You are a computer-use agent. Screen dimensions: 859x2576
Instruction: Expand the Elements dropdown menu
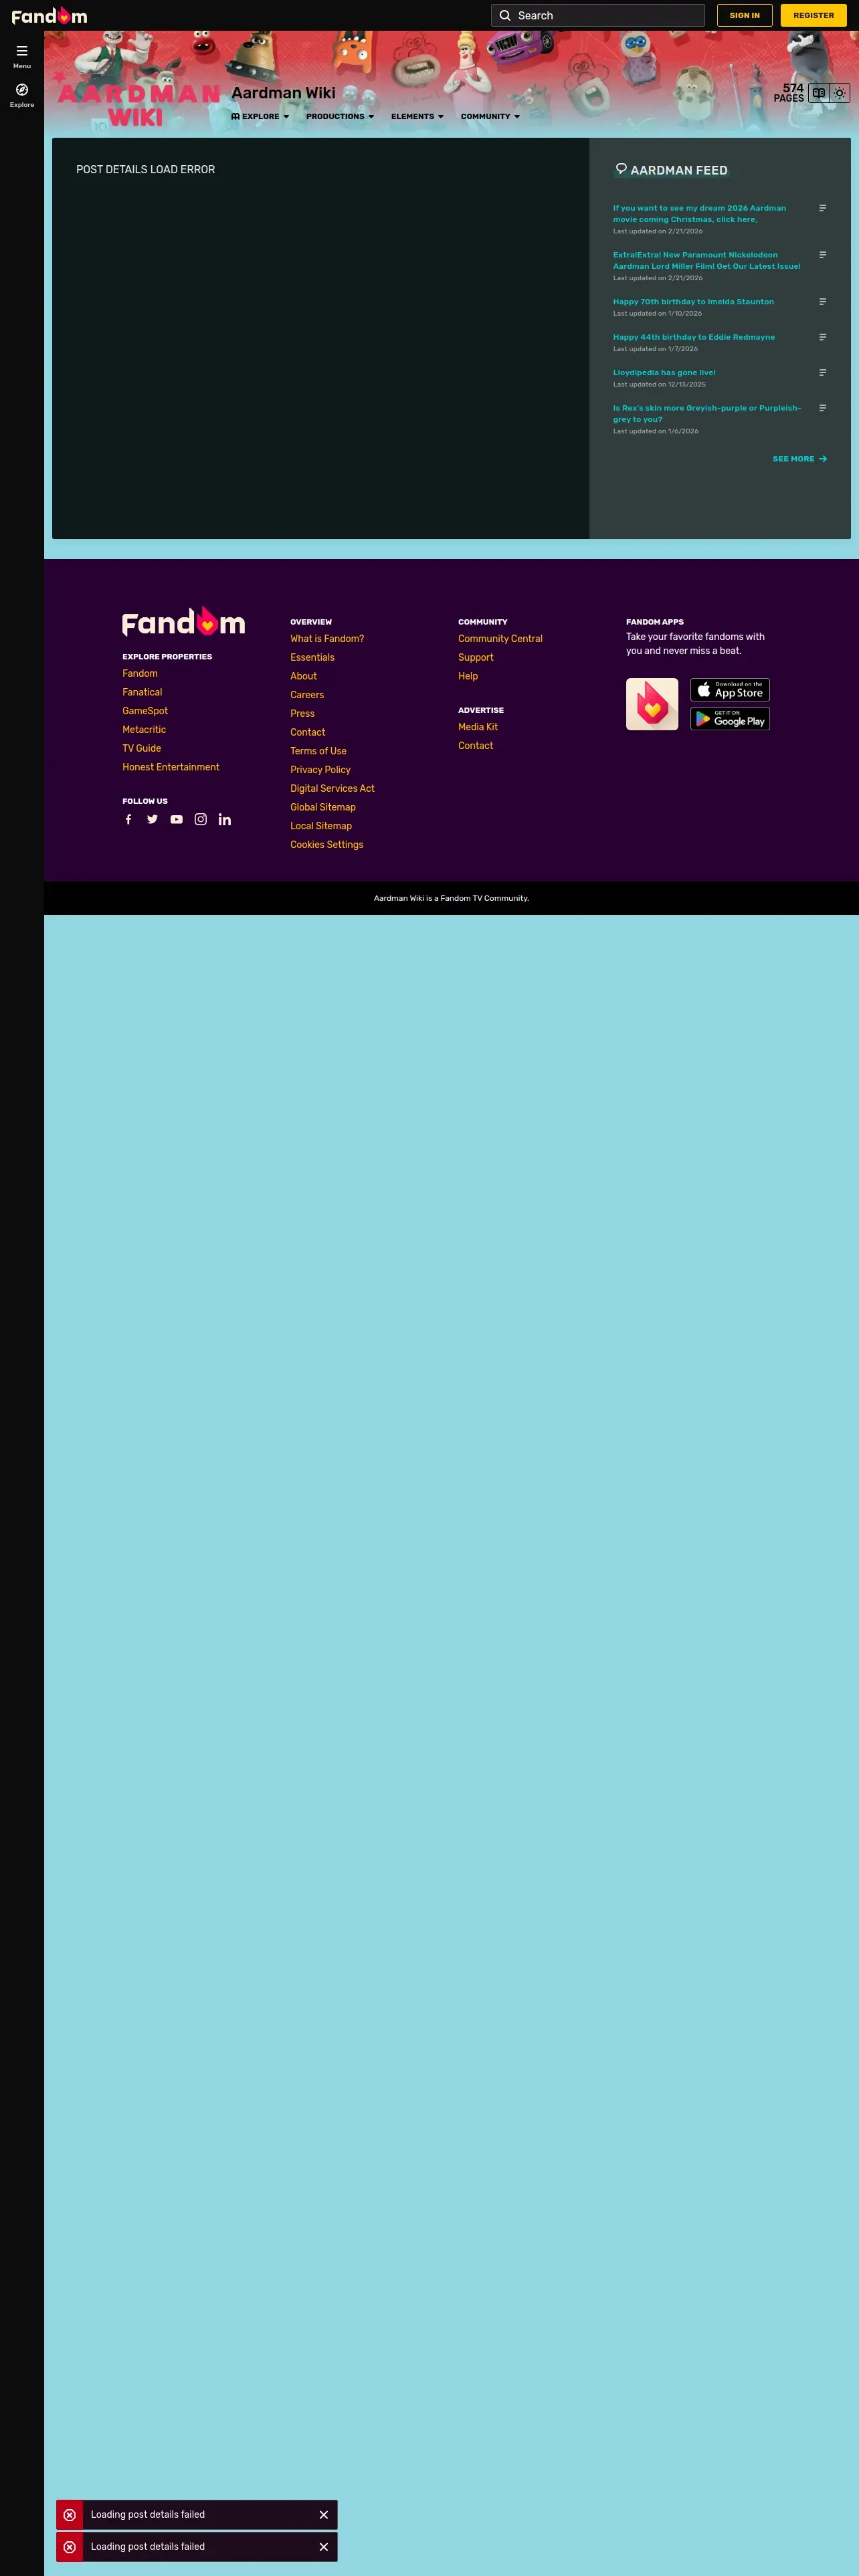coord(417,117)
